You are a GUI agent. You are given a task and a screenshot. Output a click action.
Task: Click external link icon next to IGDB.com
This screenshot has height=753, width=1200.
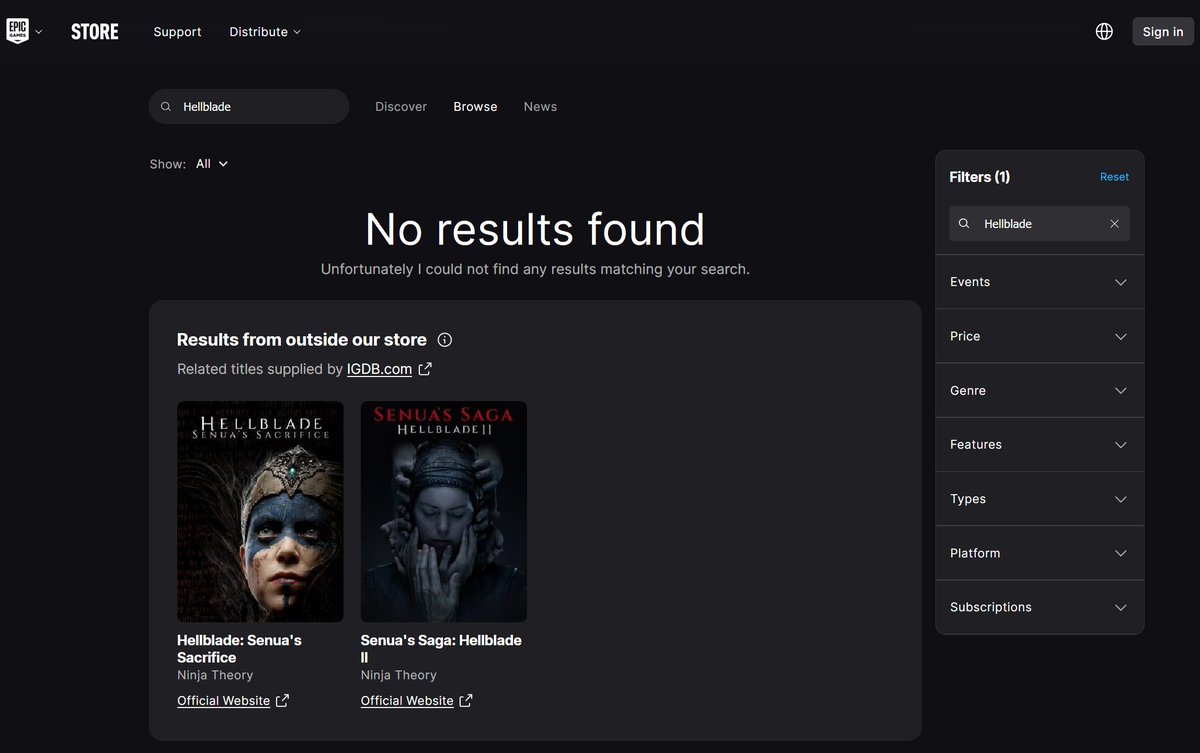click(425, 369)
